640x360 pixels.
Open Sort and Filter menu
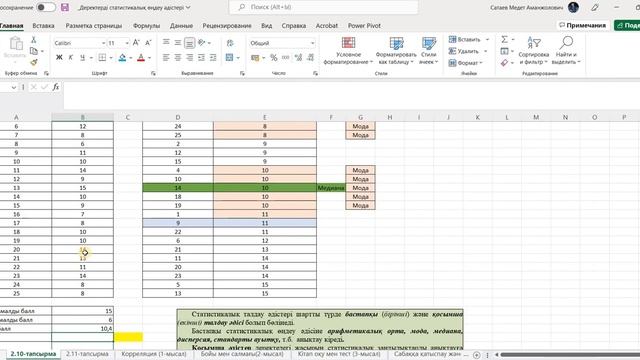(533, 51)
